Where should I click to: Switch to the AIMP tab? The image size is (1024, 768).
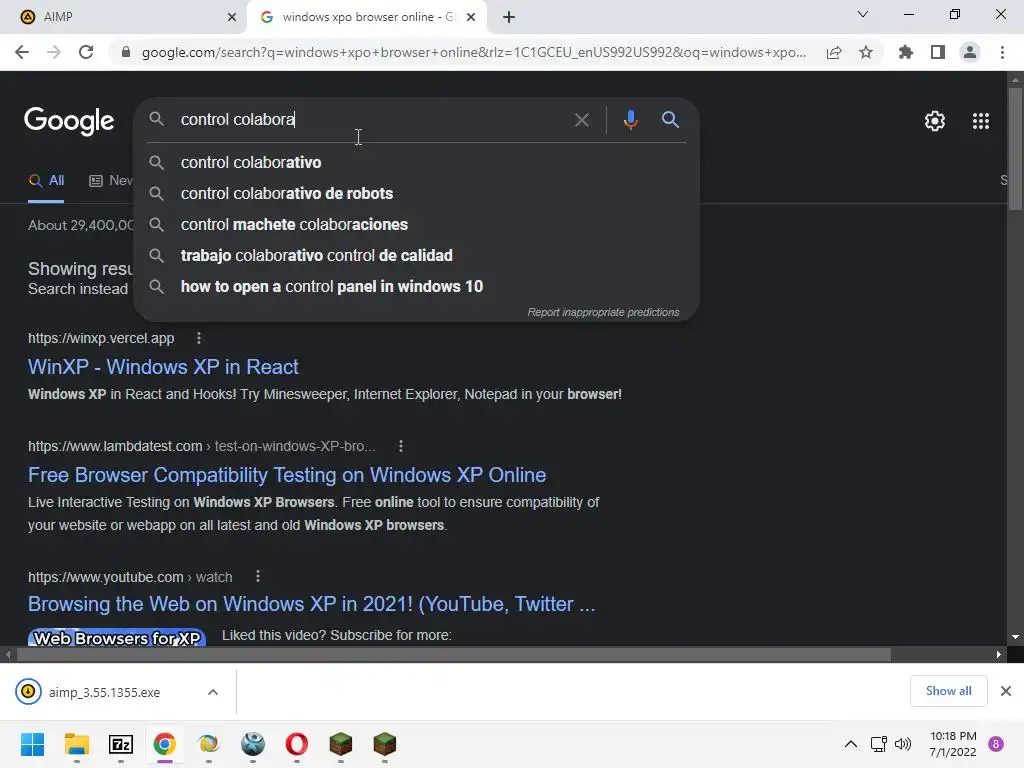pos(124,17)
